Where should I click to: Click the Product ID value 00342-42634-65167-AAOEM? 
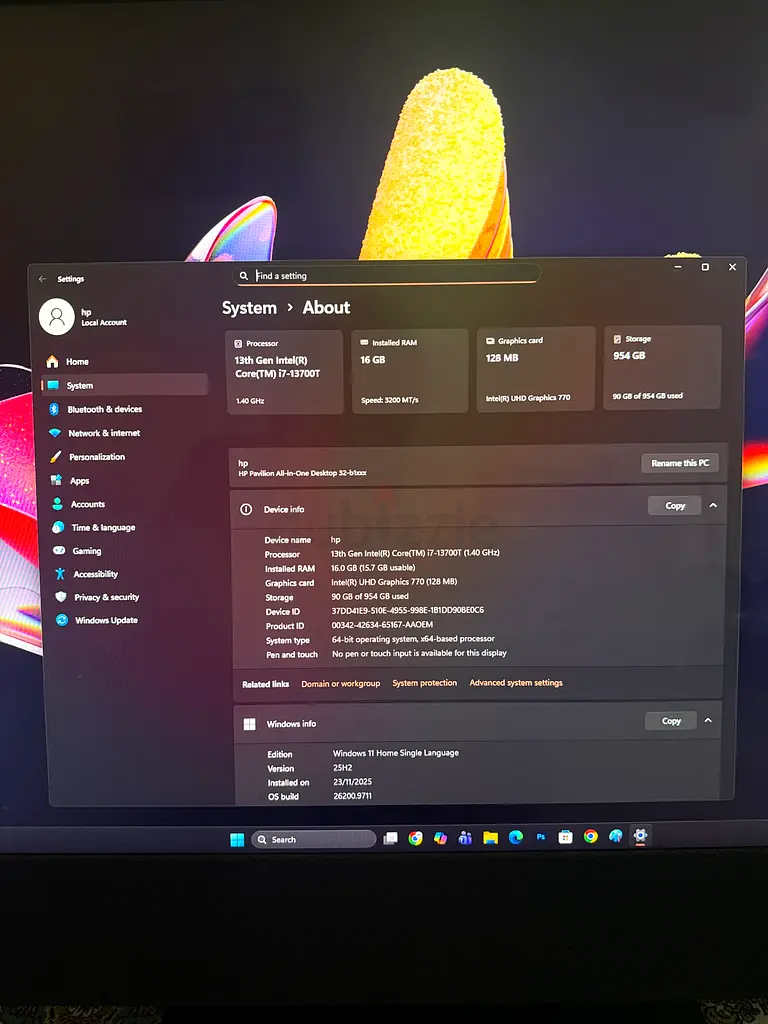[382, 624]
